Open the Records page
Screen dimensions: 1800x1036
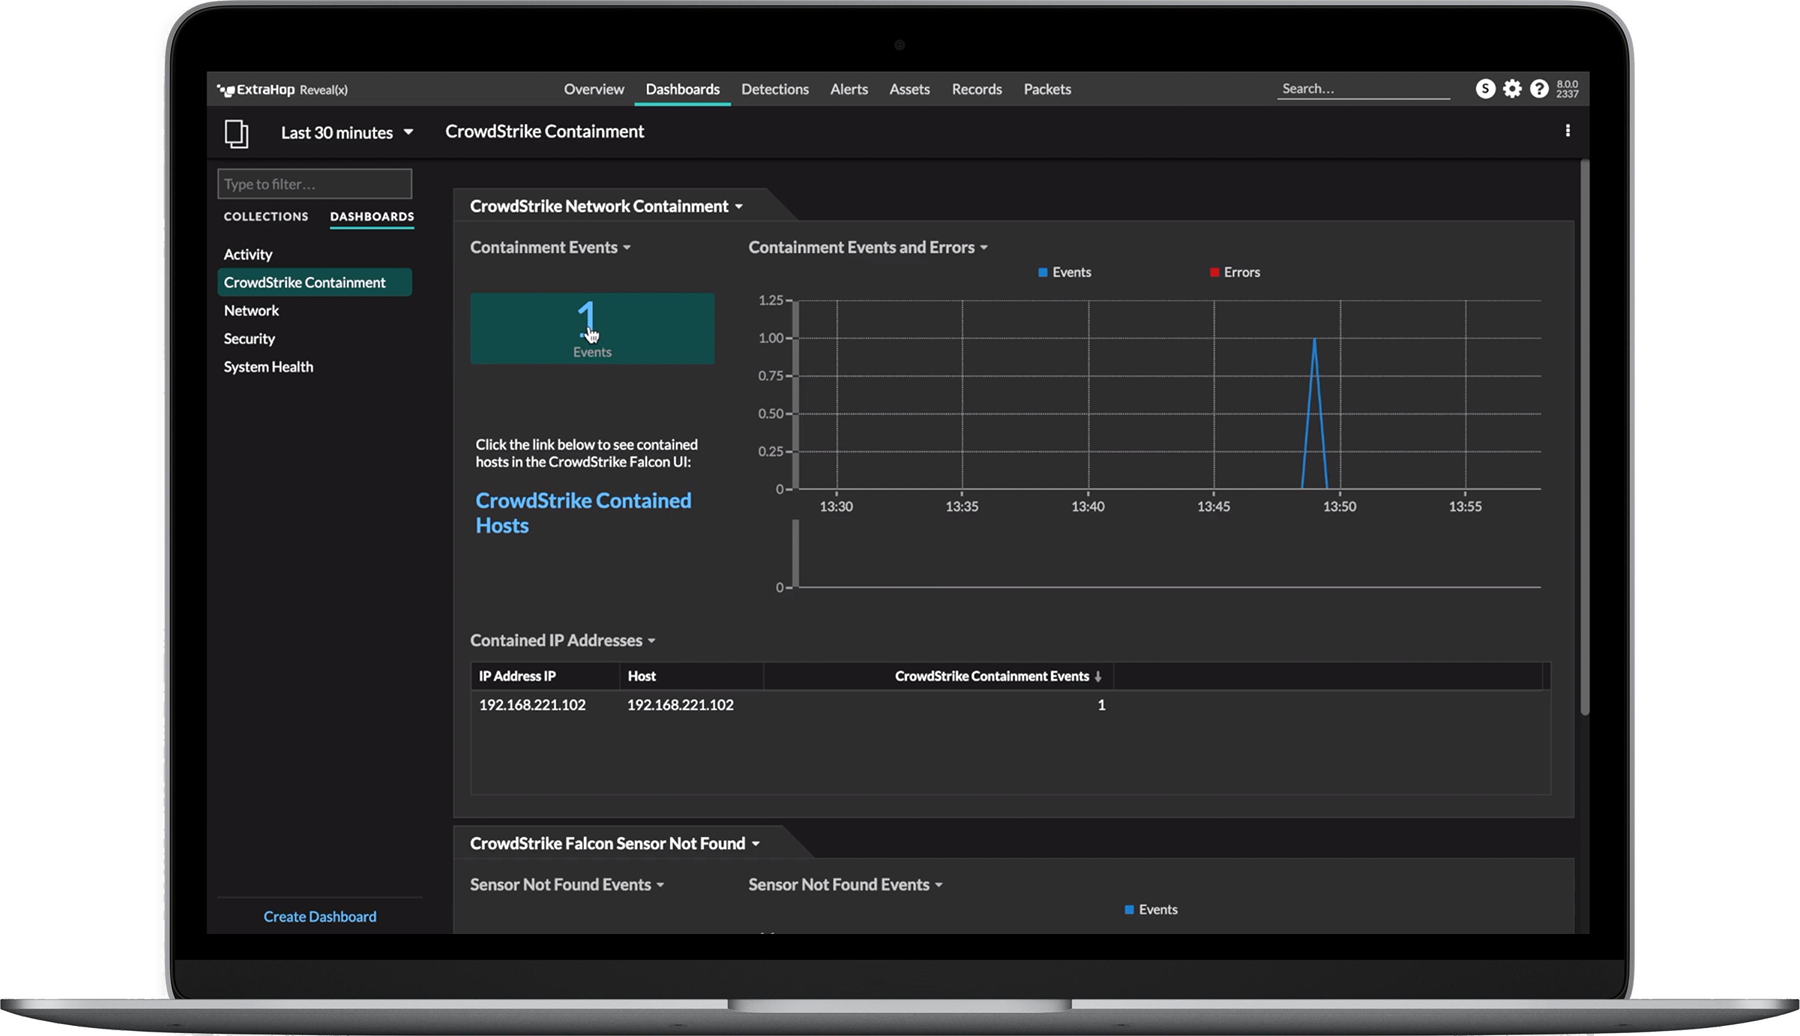(x=976, y=89)
